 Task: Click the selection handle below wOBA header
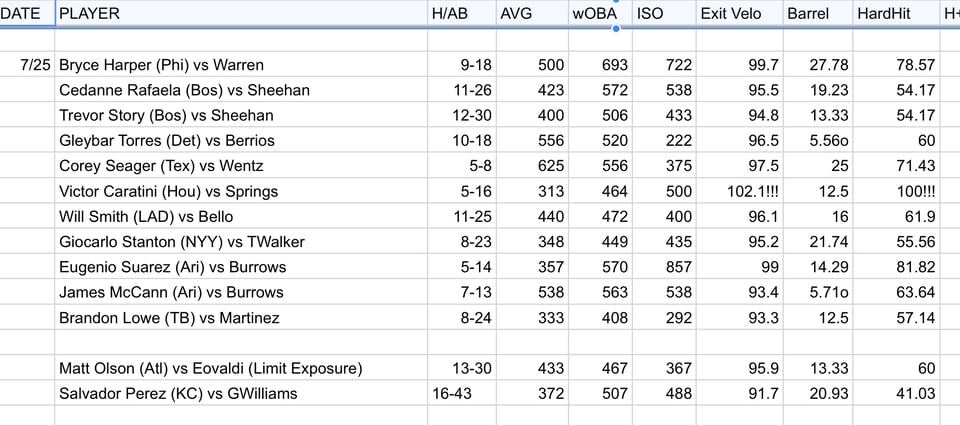click(615, 28)
